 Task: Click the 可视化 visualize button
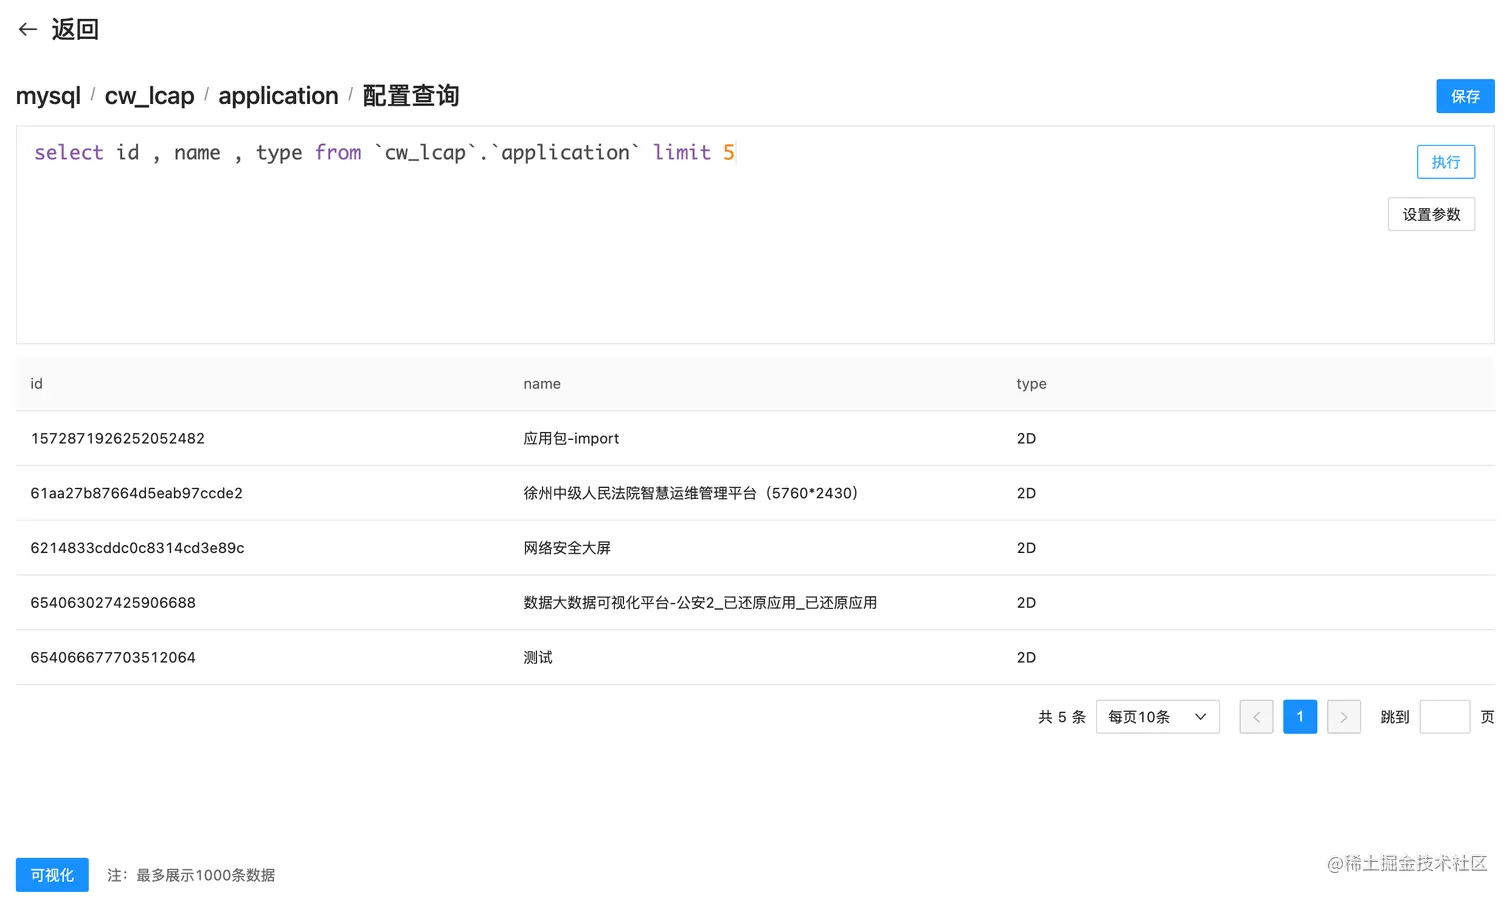click(52, 875)
